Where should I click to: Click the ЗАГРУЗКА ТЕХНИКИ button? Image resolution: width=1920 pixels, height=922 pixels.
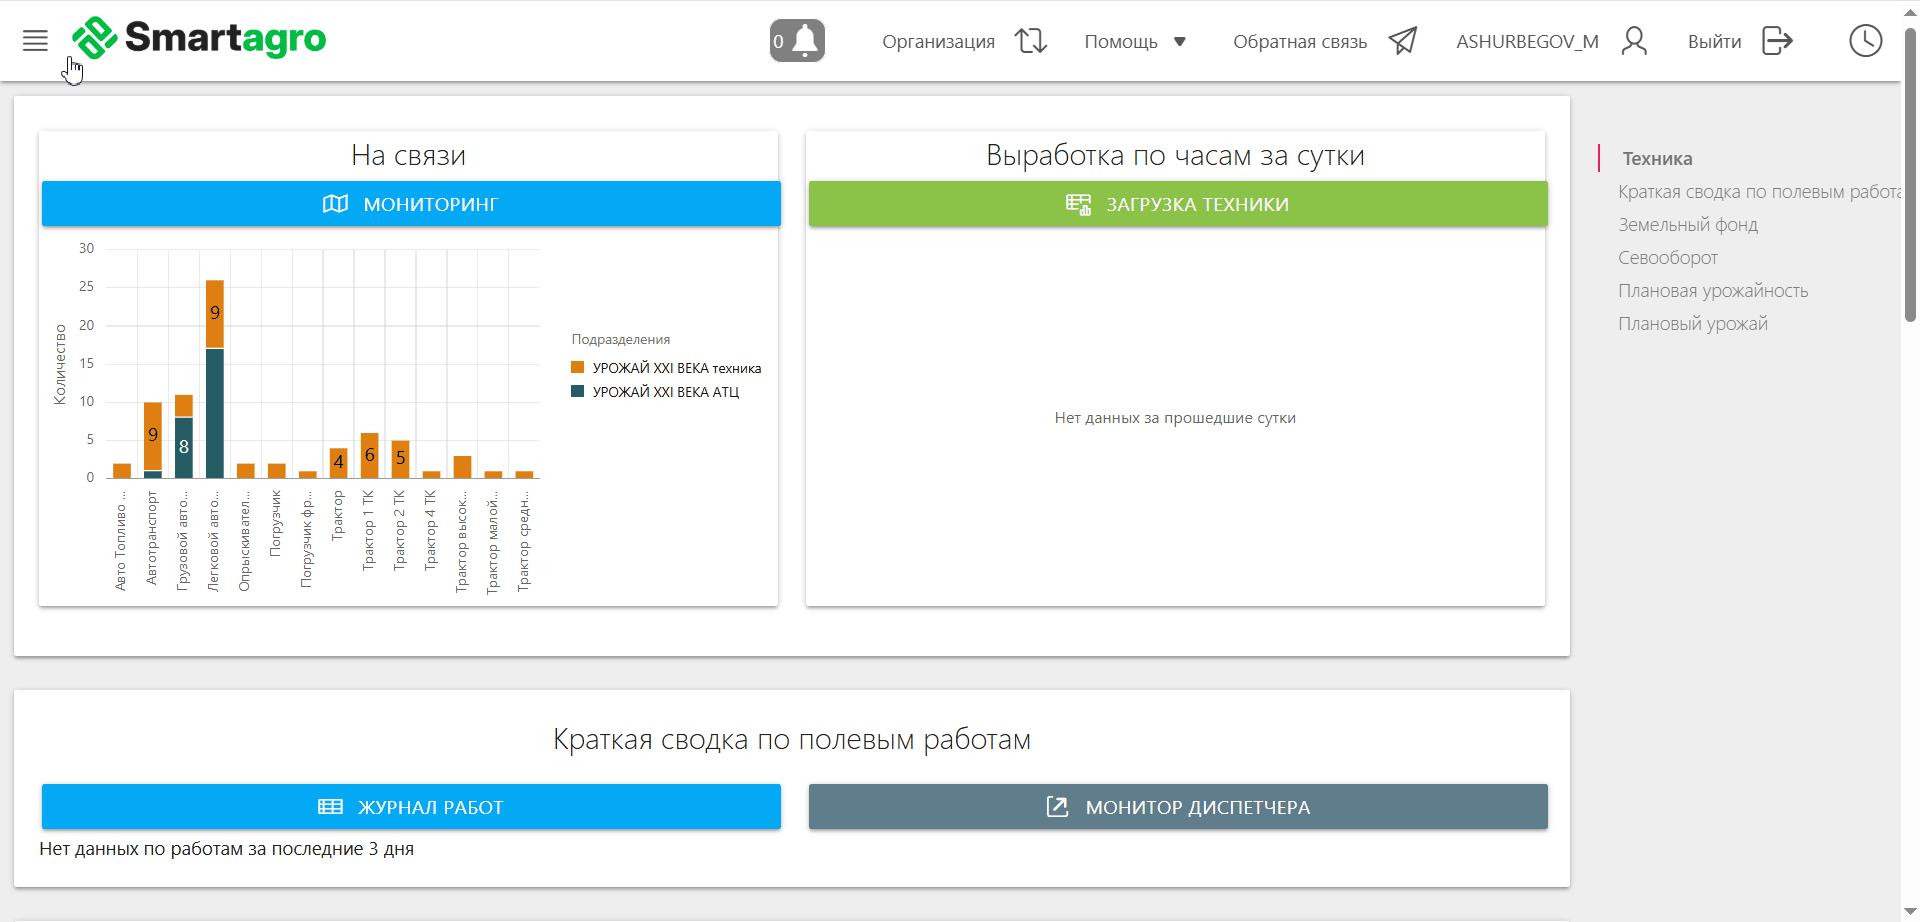click(x=1178, y=204)
